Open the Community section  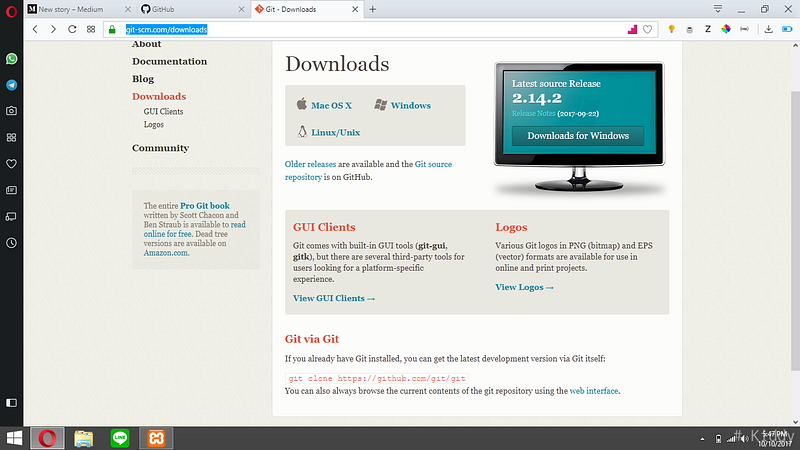pyautogui.click(x=160, y=148)
